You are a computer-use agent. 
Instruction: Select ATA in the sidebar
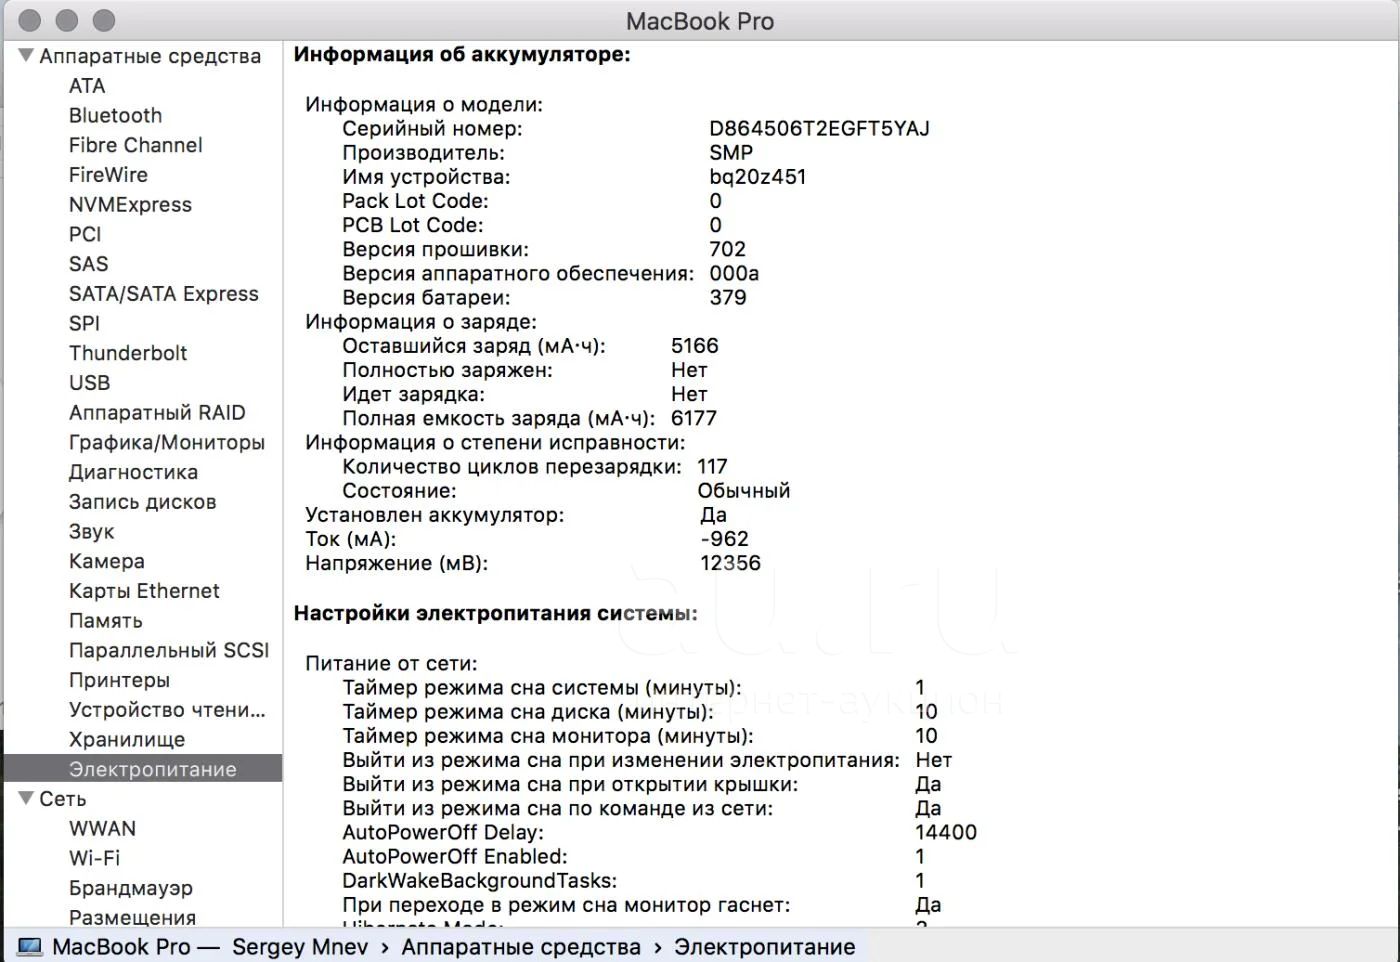click(x=87, y=86)
